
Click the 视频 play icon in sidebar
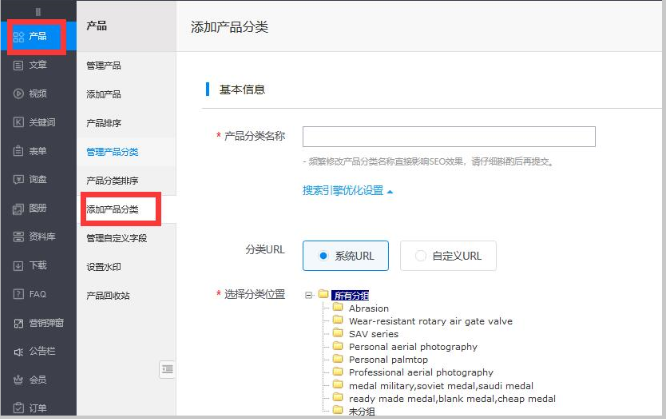18,94
